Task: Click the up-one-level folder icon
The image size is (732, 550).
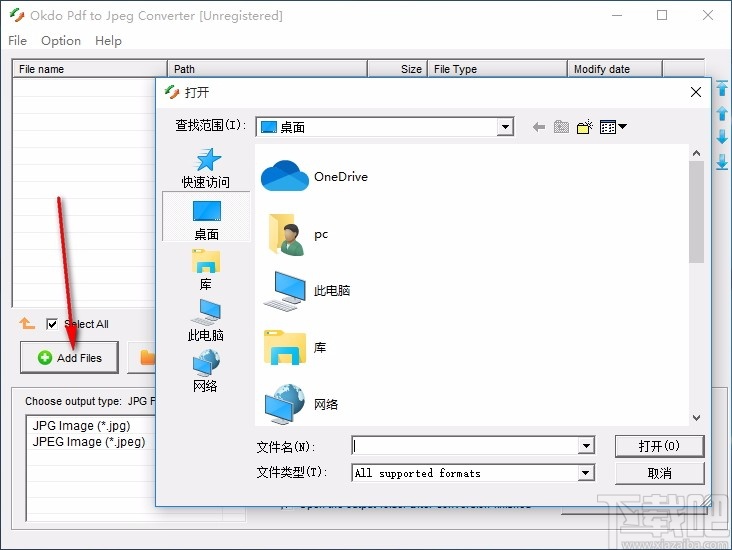Action: point(561,127)
